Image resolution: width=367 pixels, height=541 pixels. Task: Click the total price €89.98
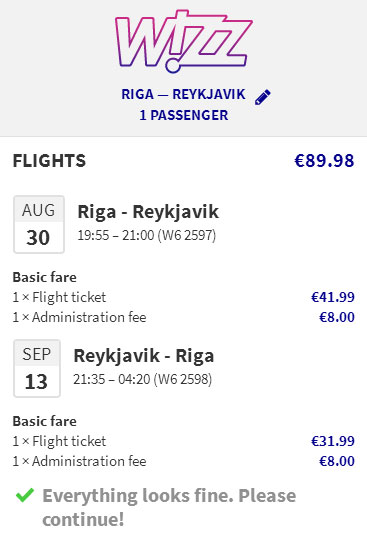[x=324, y=161]
